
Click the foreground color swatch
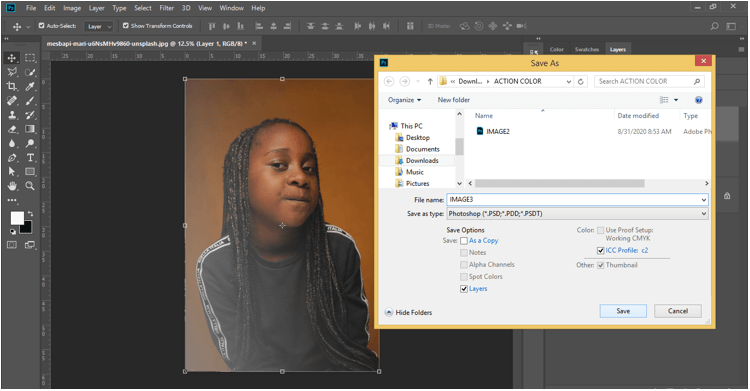point(17,218)
